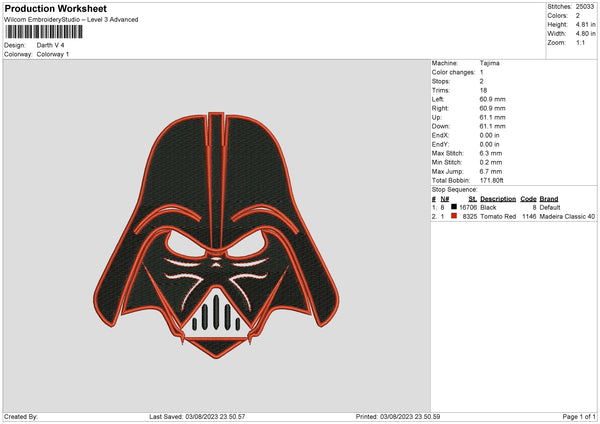Select code 1146 in stop sequence
This screenshot has height=424, width=600.
click(529, 217)
